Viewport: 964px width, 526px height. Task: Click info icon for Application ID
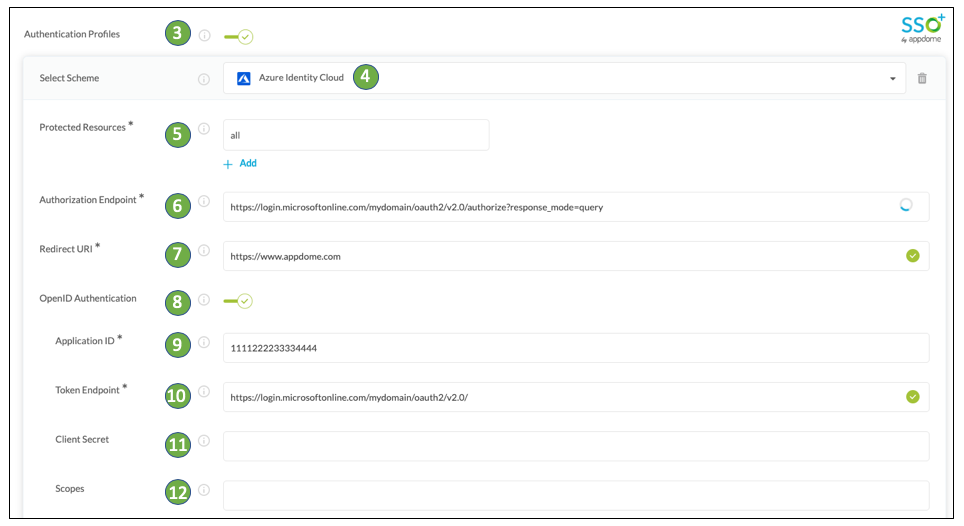click(204, 342)
